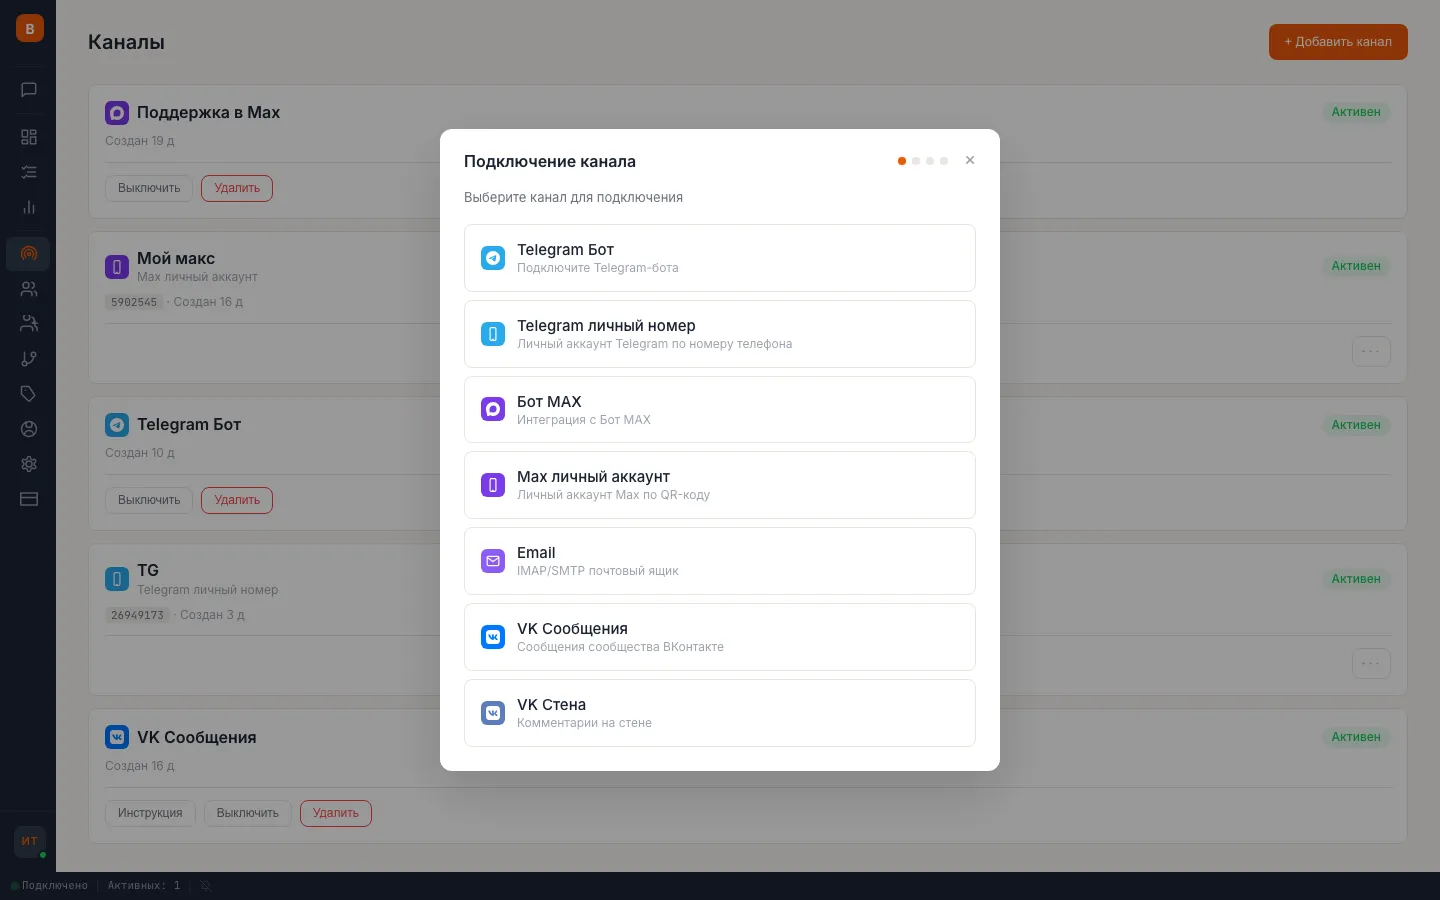Choose VK Сообщения in the connection dialog
This screenshot has height=900, width=1440.
(720, 637)
